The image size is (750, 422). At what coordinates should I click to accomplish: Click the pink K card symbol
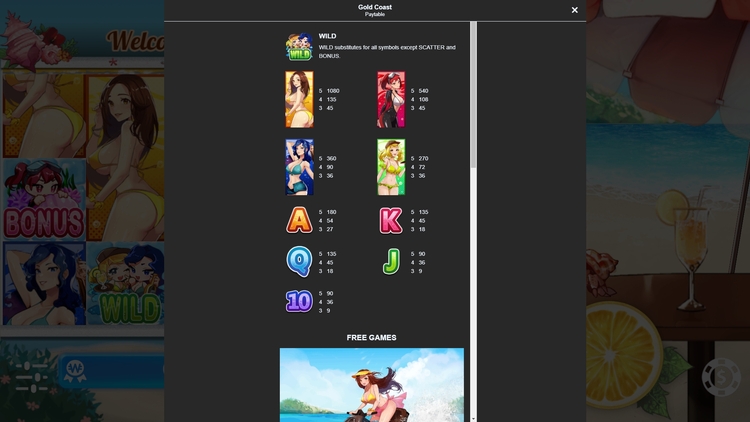tap(391, 220)
